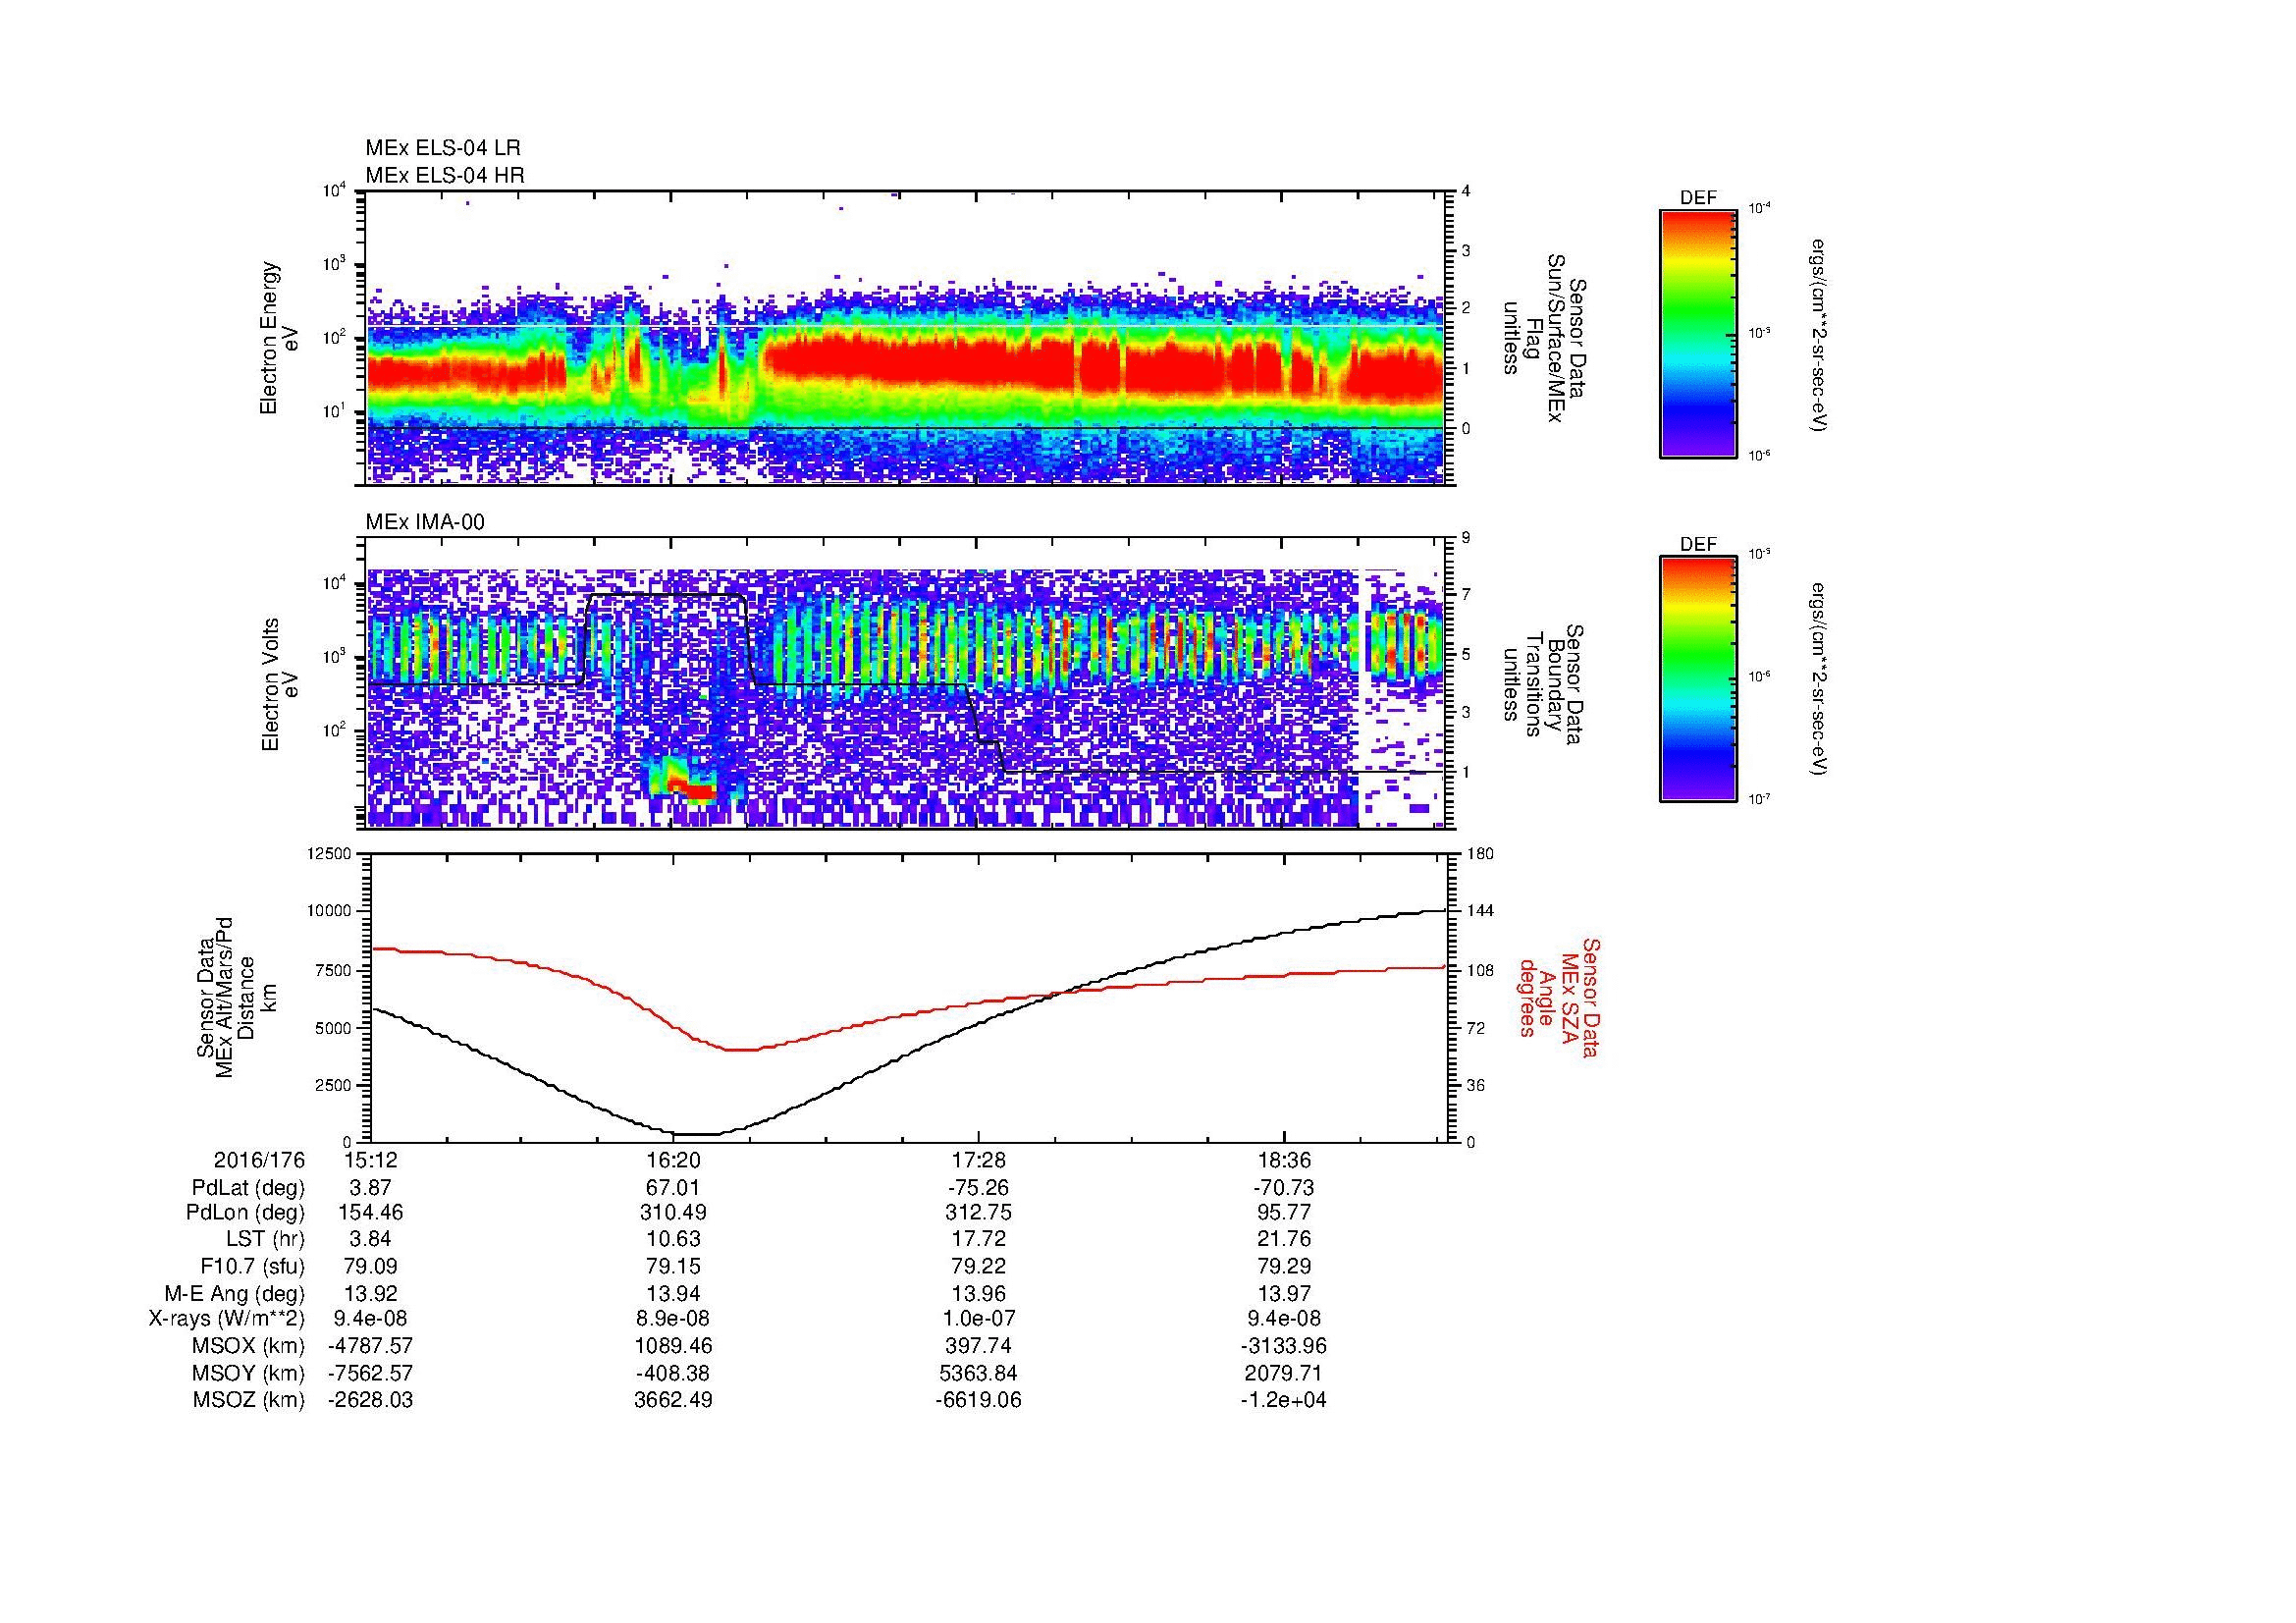The width and height of the screenshot is (2296, 1623).
Task: Click the minimum of the black altitude curve
Action: tap(697, 1134)
